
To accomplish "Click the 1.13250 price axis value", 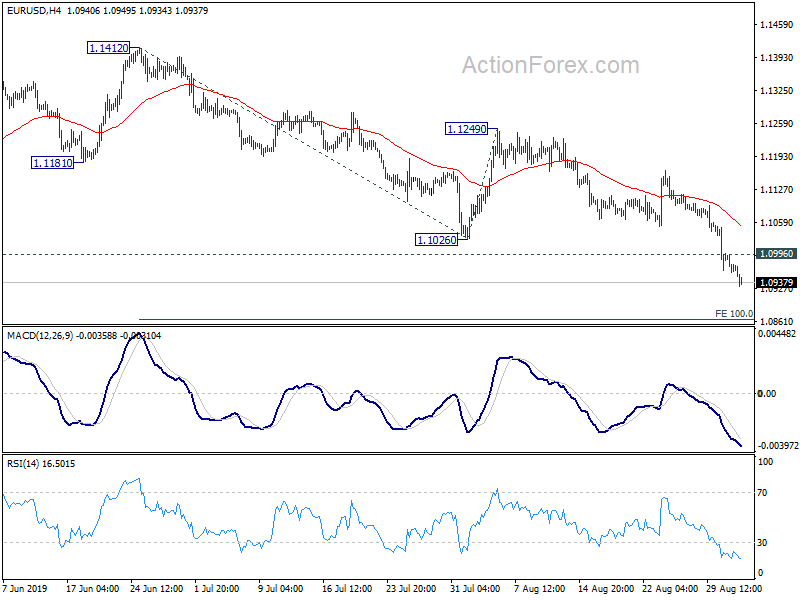I will (777, 91).
